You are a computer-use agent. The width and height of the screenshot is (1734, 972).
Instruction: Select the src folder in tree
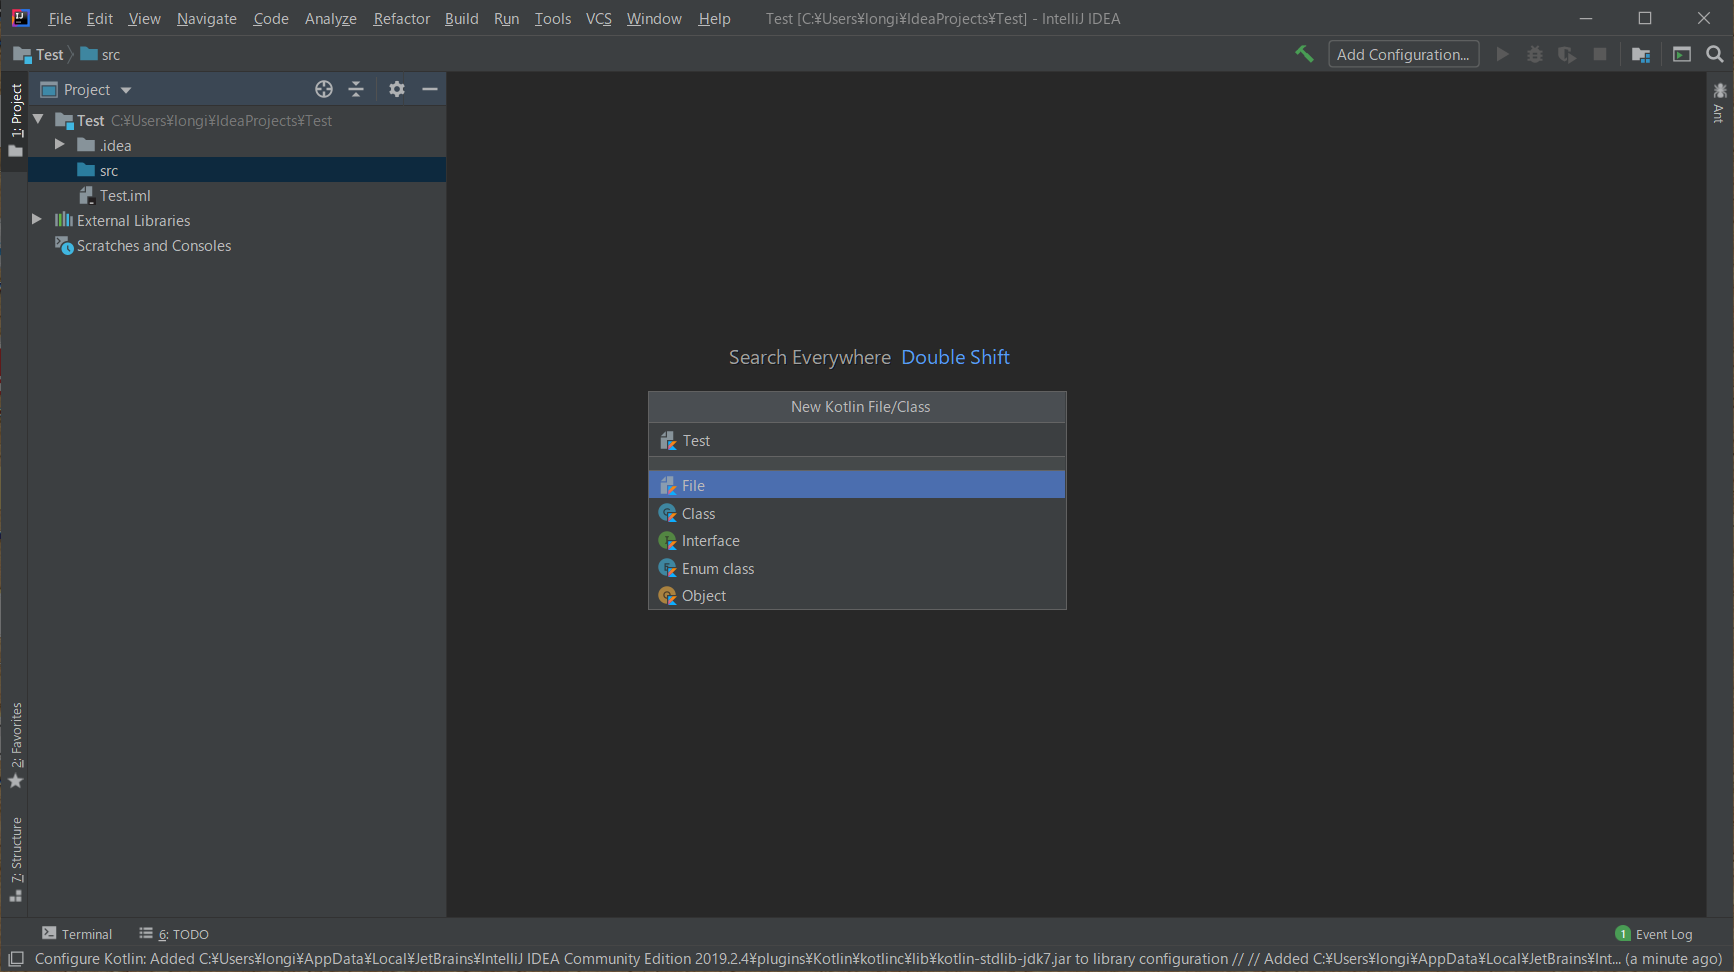pyautogui.click(x=237, y=170)
